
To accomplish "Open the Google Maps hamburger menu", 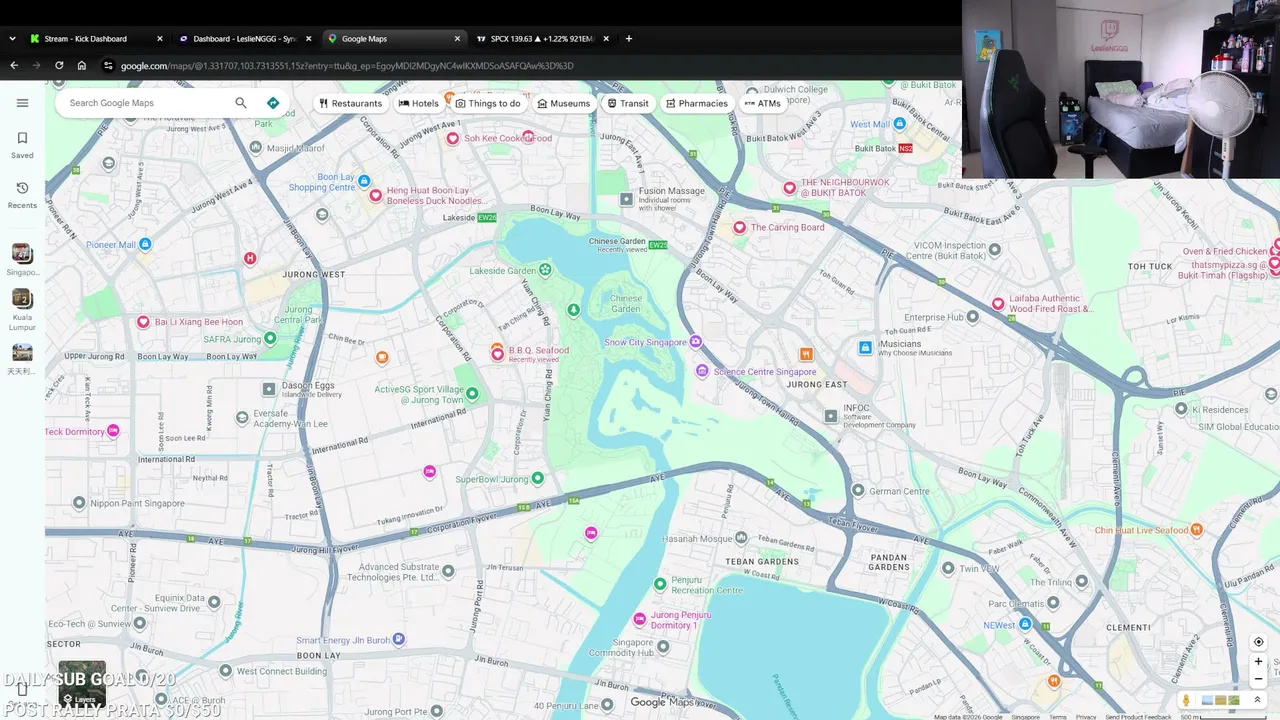I will (22, 103).
